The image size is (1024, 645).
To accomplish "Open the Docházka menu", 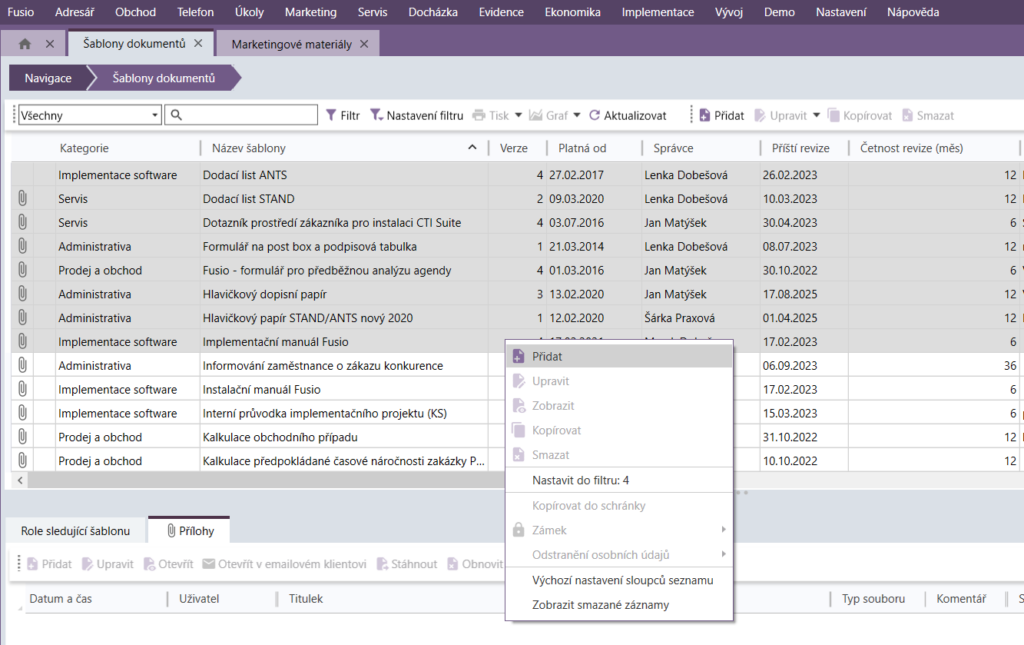I will (433, 12).
